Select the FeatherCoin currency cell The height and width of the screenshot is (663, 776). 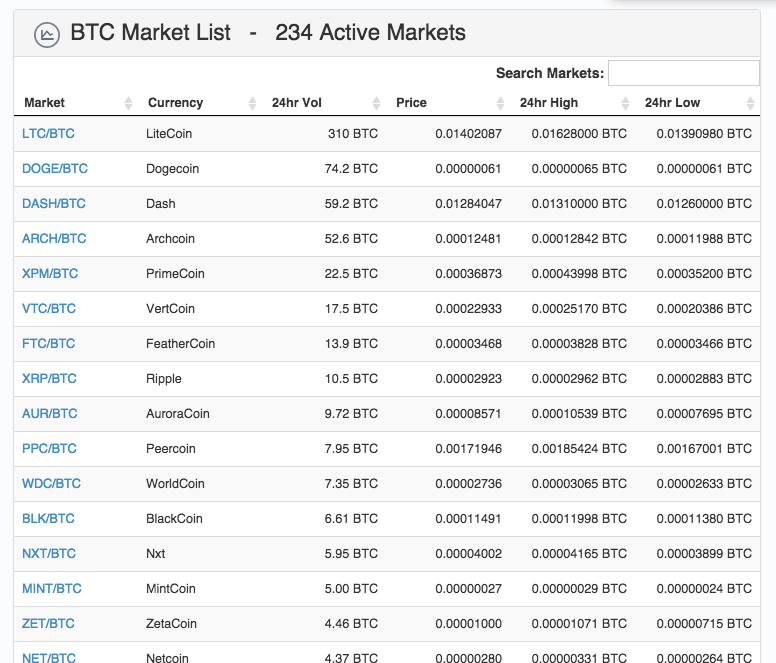point(180,343)
